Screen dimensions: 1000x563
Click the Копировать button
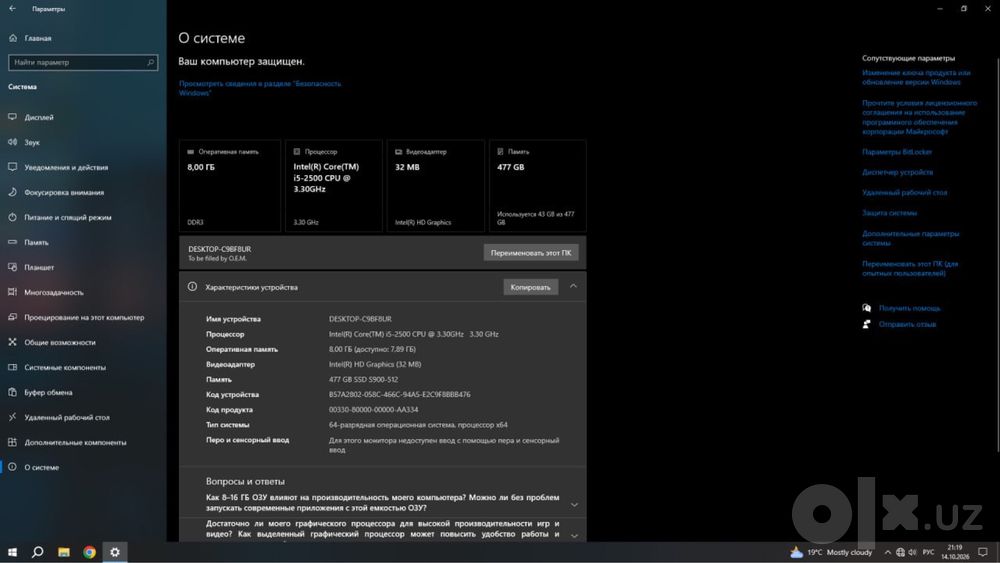click(530, 287)
